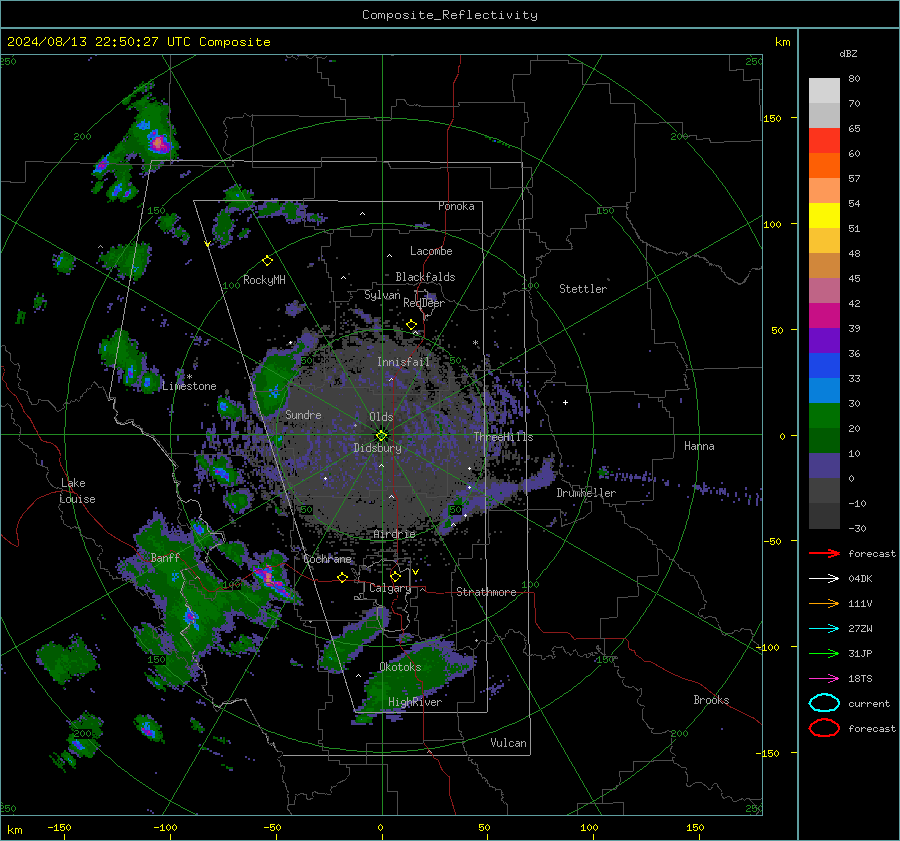Click the Ponoka label on map

[456, 206]
